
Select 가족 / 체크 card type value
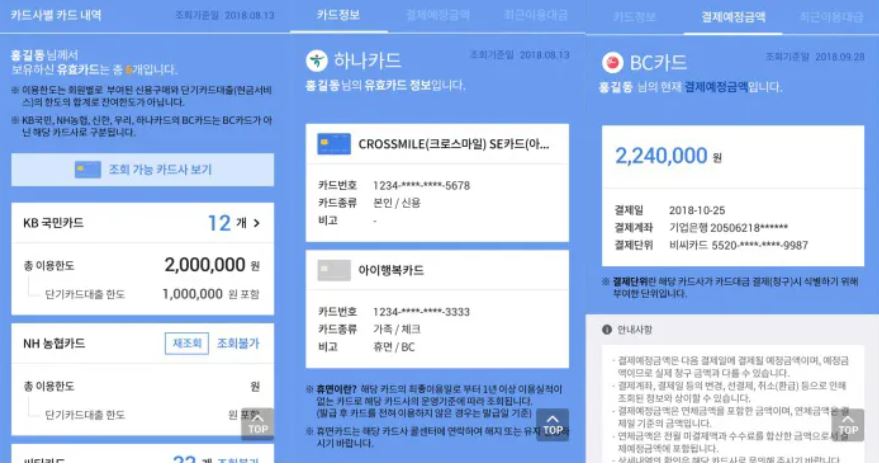(396, 329)
